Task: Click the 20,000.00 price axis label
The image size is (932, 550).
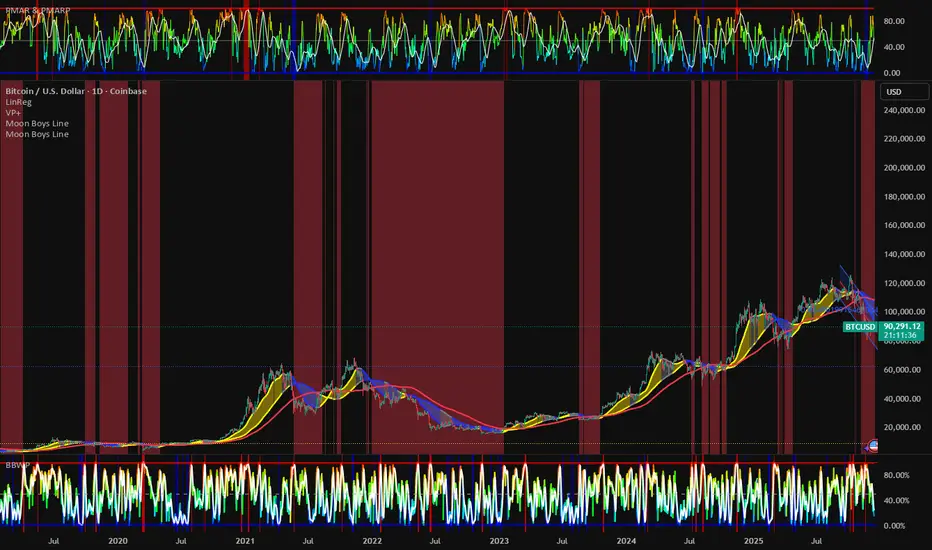Action: coord(904,427)
